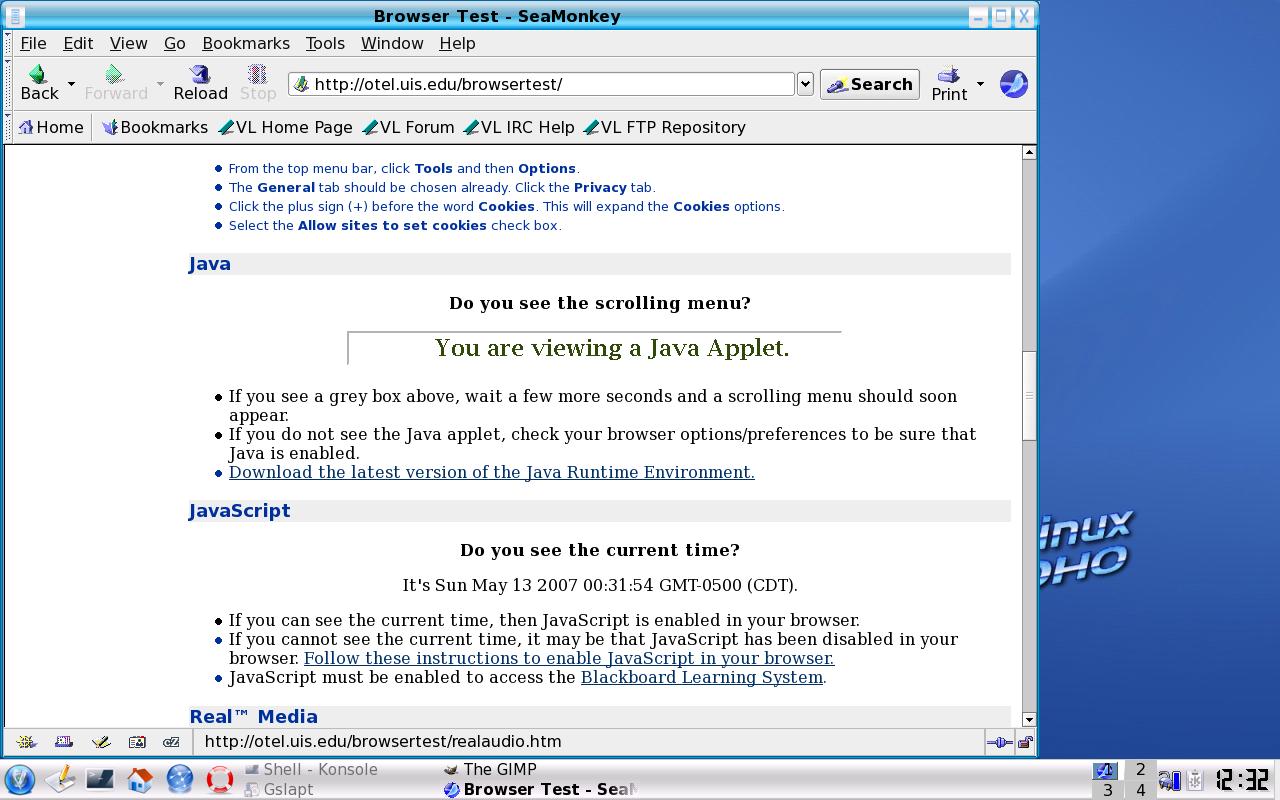This screenshot has width=1280, height=800.
Task: Open the Back button history dropdown arrow
Action: (71, 84)
